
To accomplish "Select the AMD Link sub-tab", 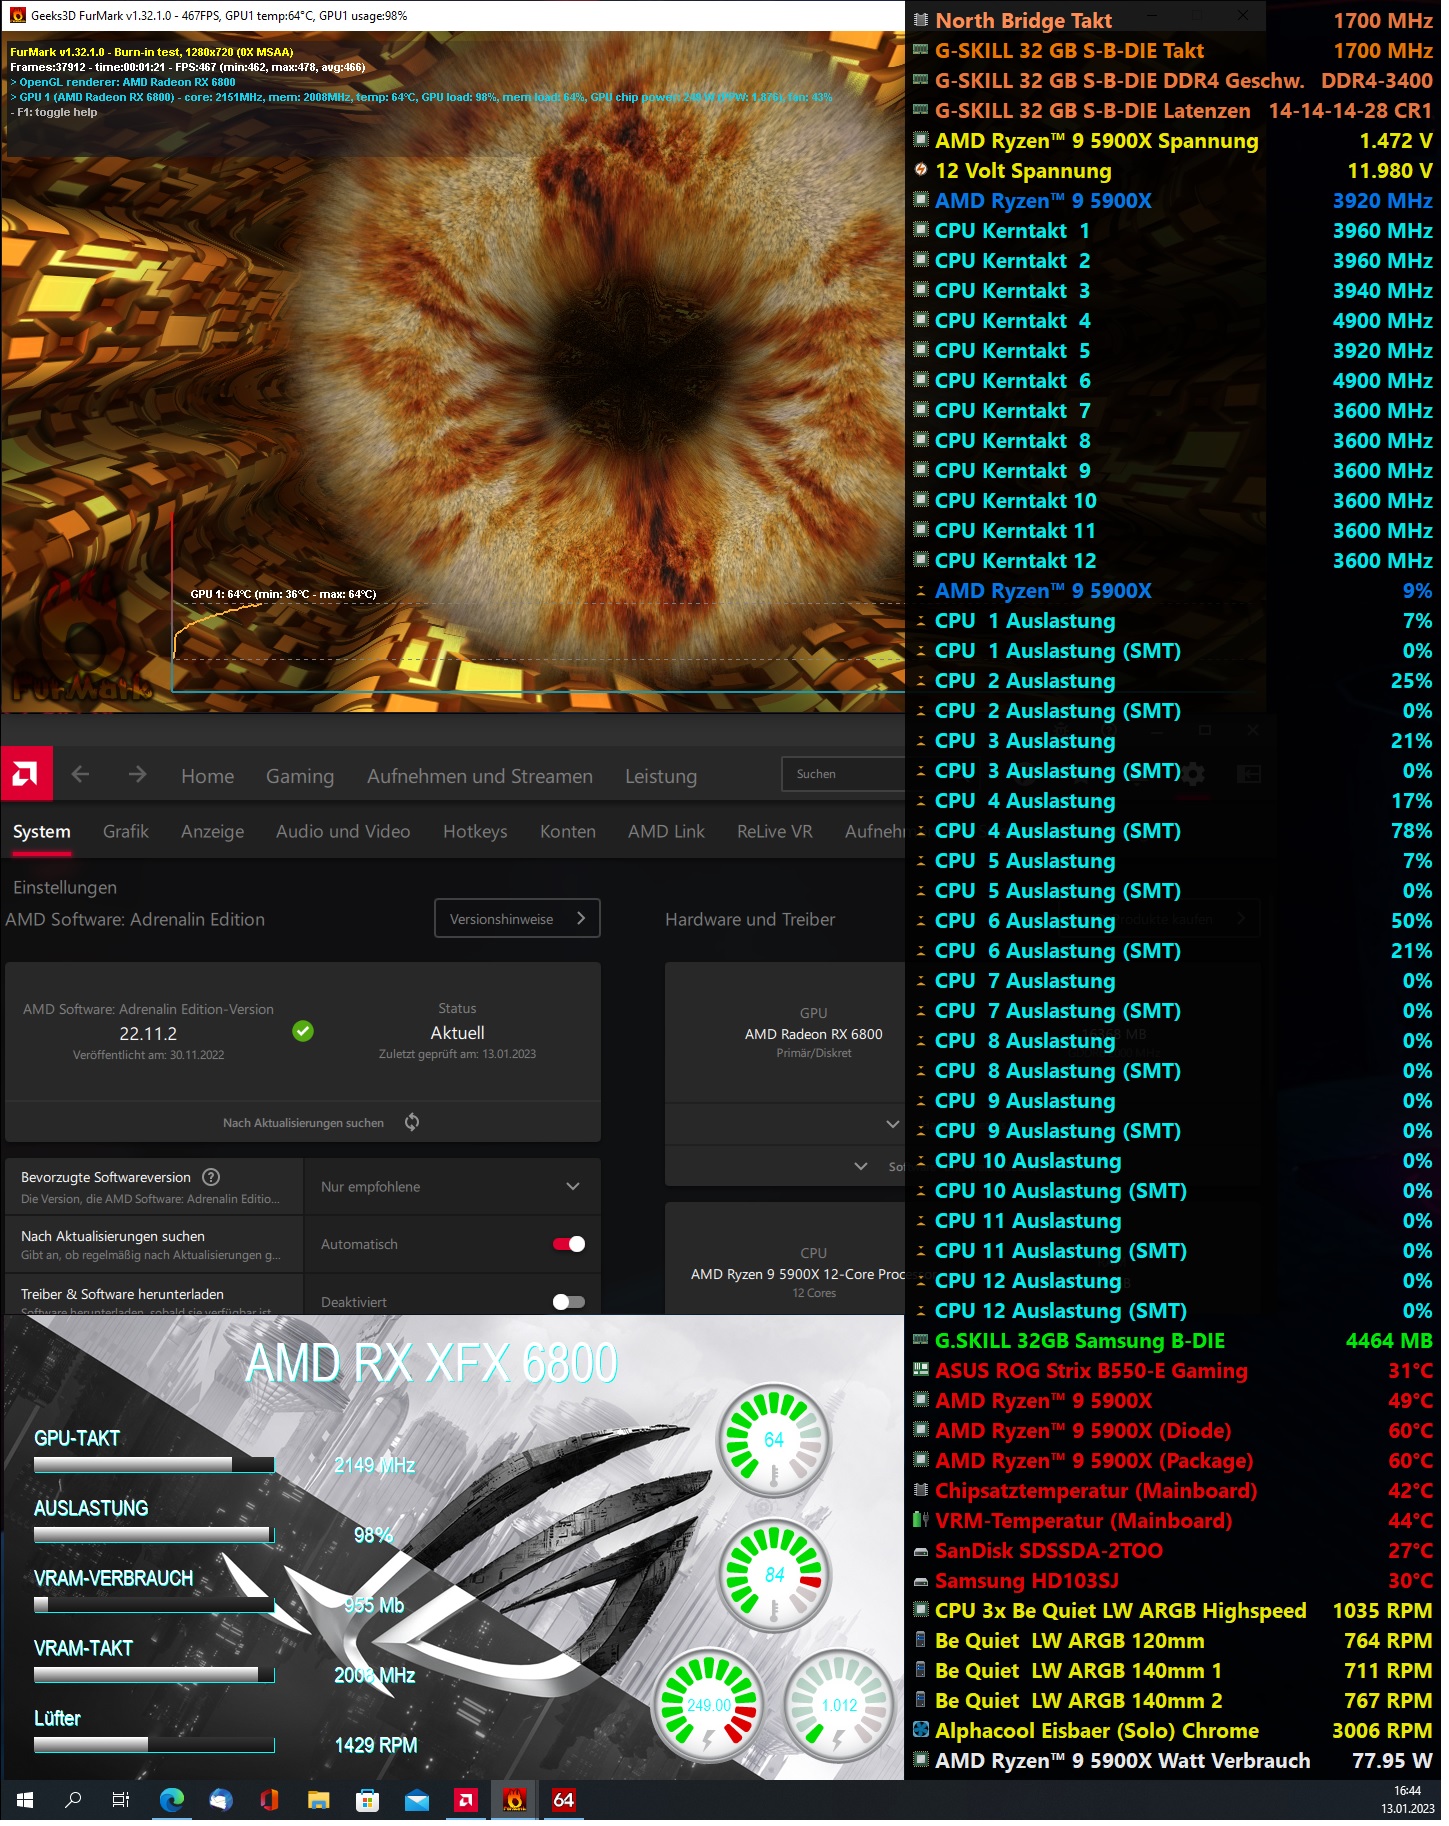I will 666,832.
